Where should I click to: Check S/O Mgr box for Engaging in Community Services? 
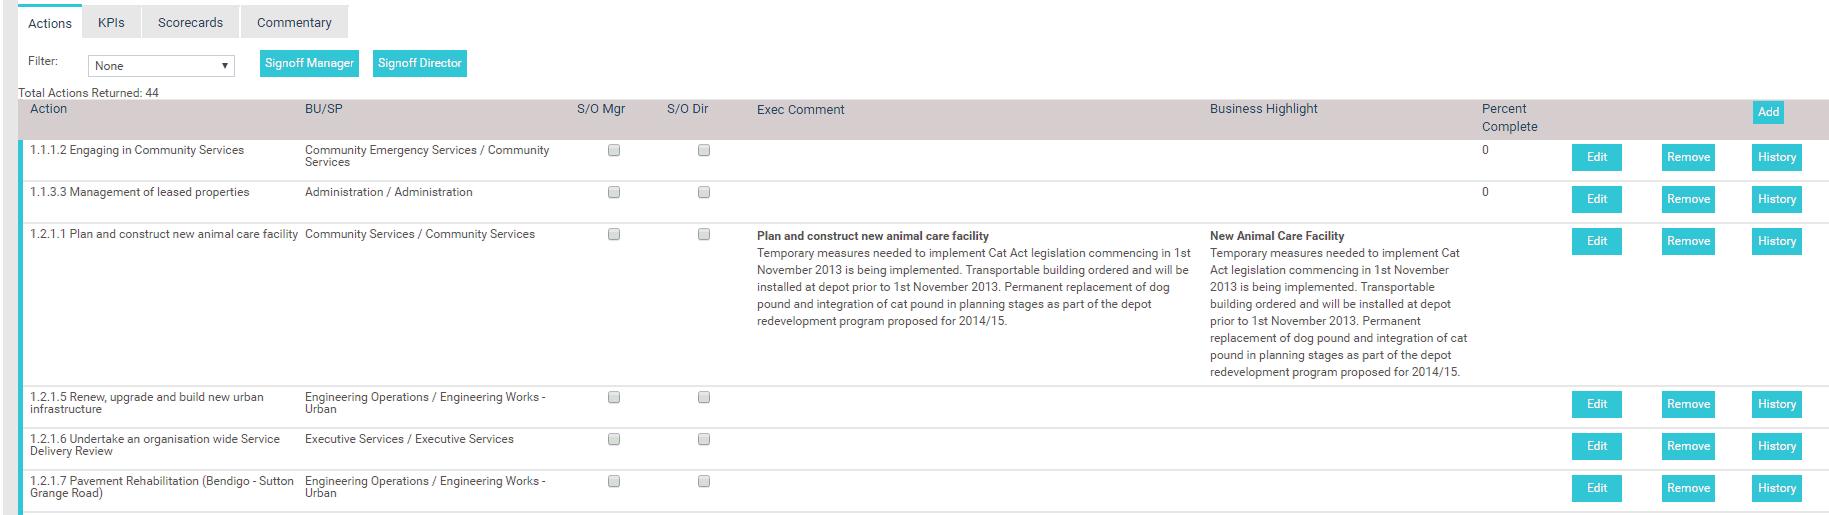pos(614,150)
